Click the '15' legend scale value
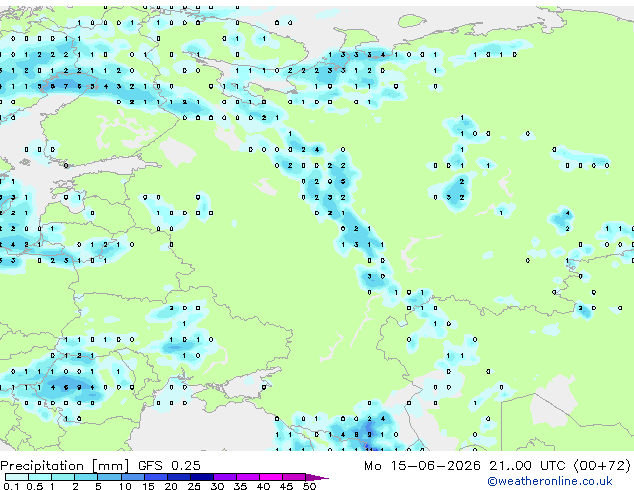Screen dimensions: 634x490 pyautogui.click(x=148, y=486)
